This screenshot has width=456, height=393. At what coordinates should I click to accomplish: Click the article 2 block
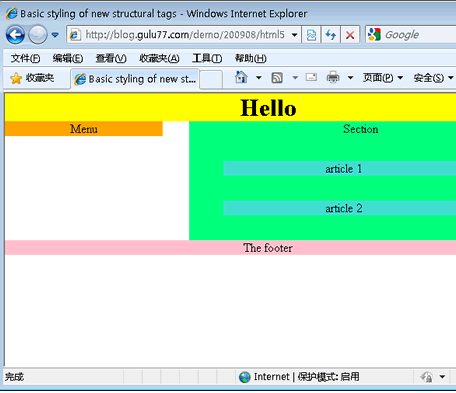340,208
